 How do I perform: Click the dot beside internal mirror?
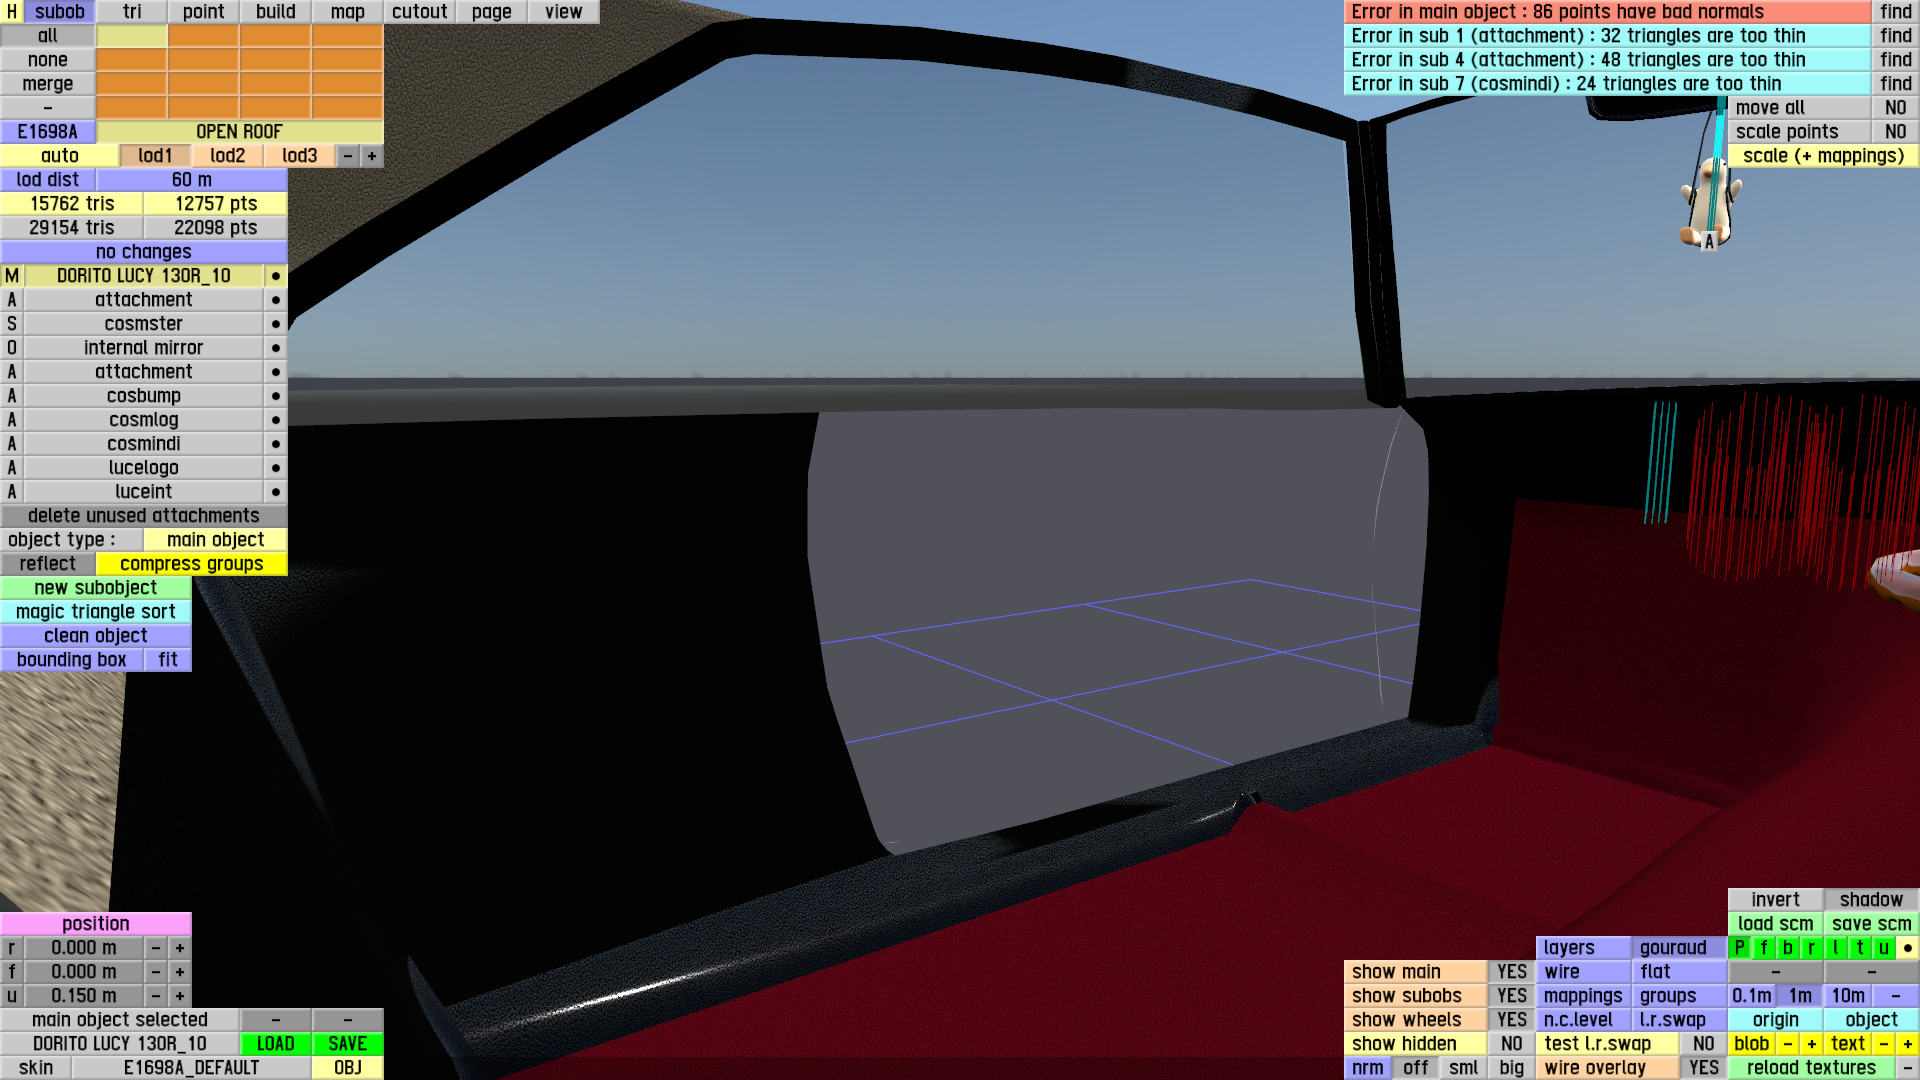[x=276, y=348]
